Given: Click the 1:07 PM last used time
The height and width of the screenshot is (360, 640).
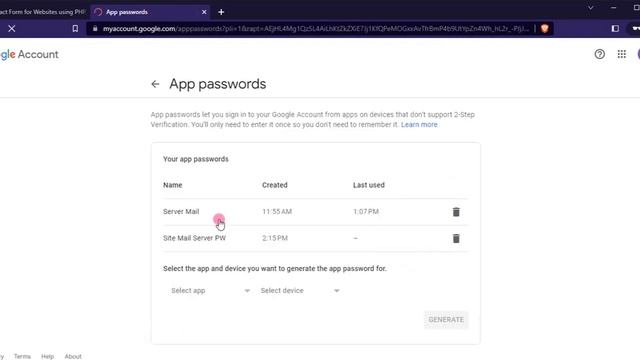Looking at the screenshot, I should 366,211.
